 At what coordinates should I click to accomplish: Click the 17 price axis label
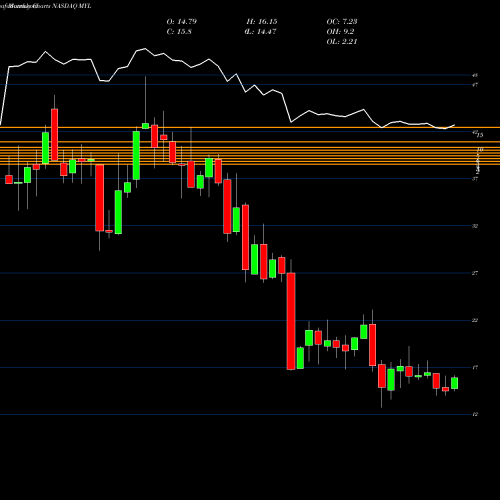[x=475, y=368]
